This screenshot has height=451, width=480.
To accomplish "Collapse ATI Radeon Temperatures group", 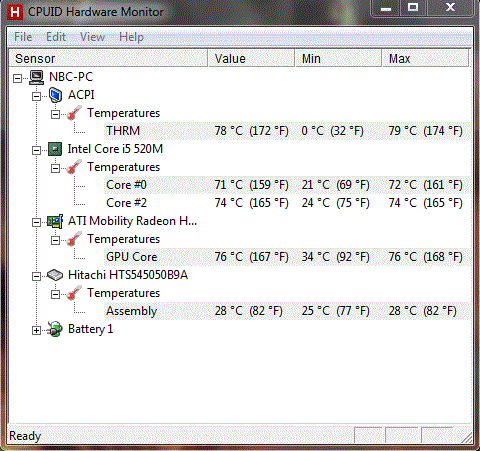I will pyautogui.click(x=55, y=240).
